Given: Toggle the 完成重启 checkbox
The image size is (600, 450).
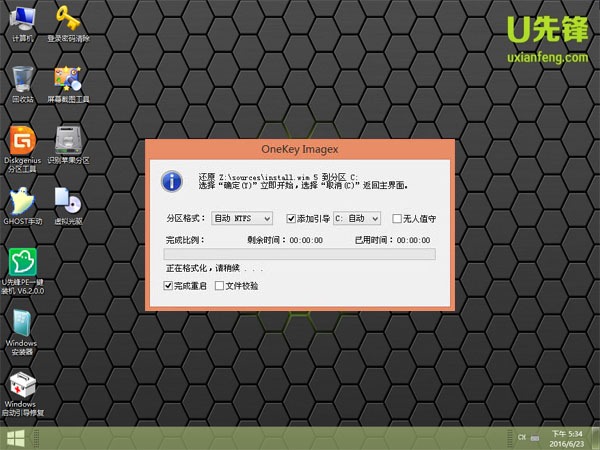Looking at the screenshot, I should tap(168, 285).
